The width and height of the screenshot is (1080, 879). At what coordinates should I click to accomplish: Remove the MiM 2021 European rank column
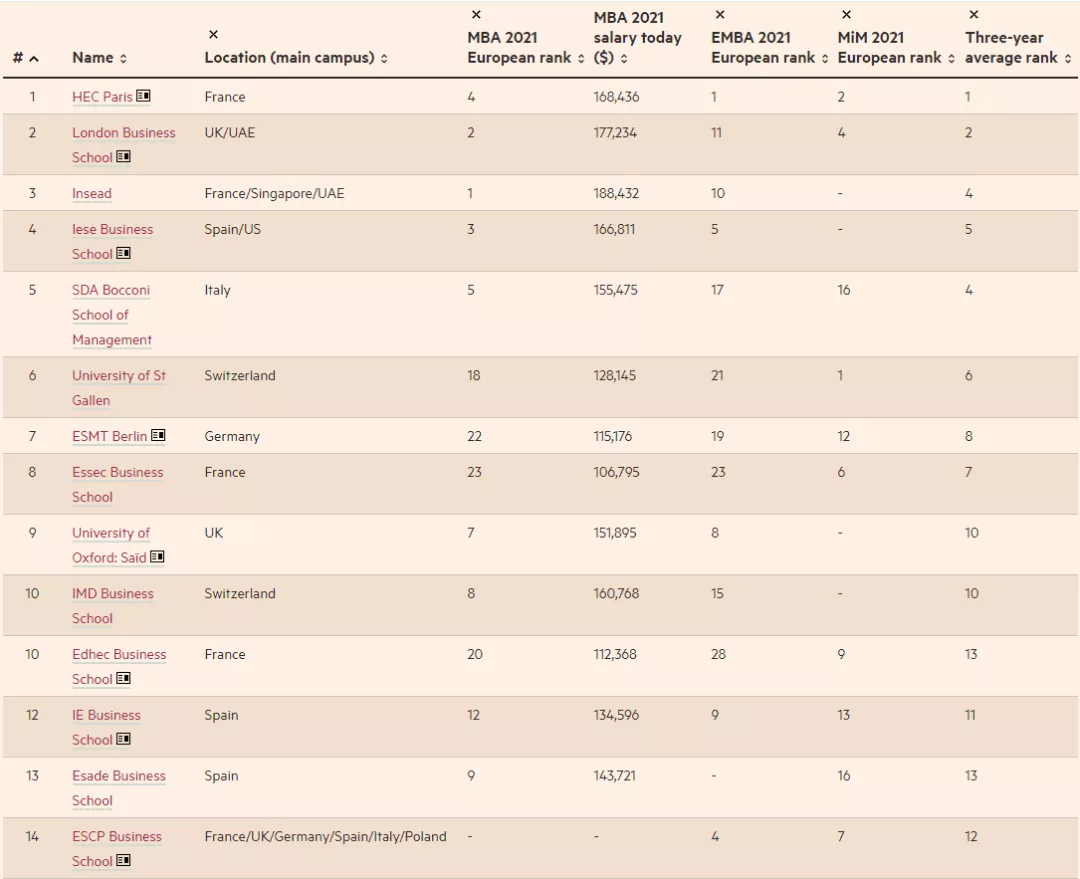tap(847, 15)
